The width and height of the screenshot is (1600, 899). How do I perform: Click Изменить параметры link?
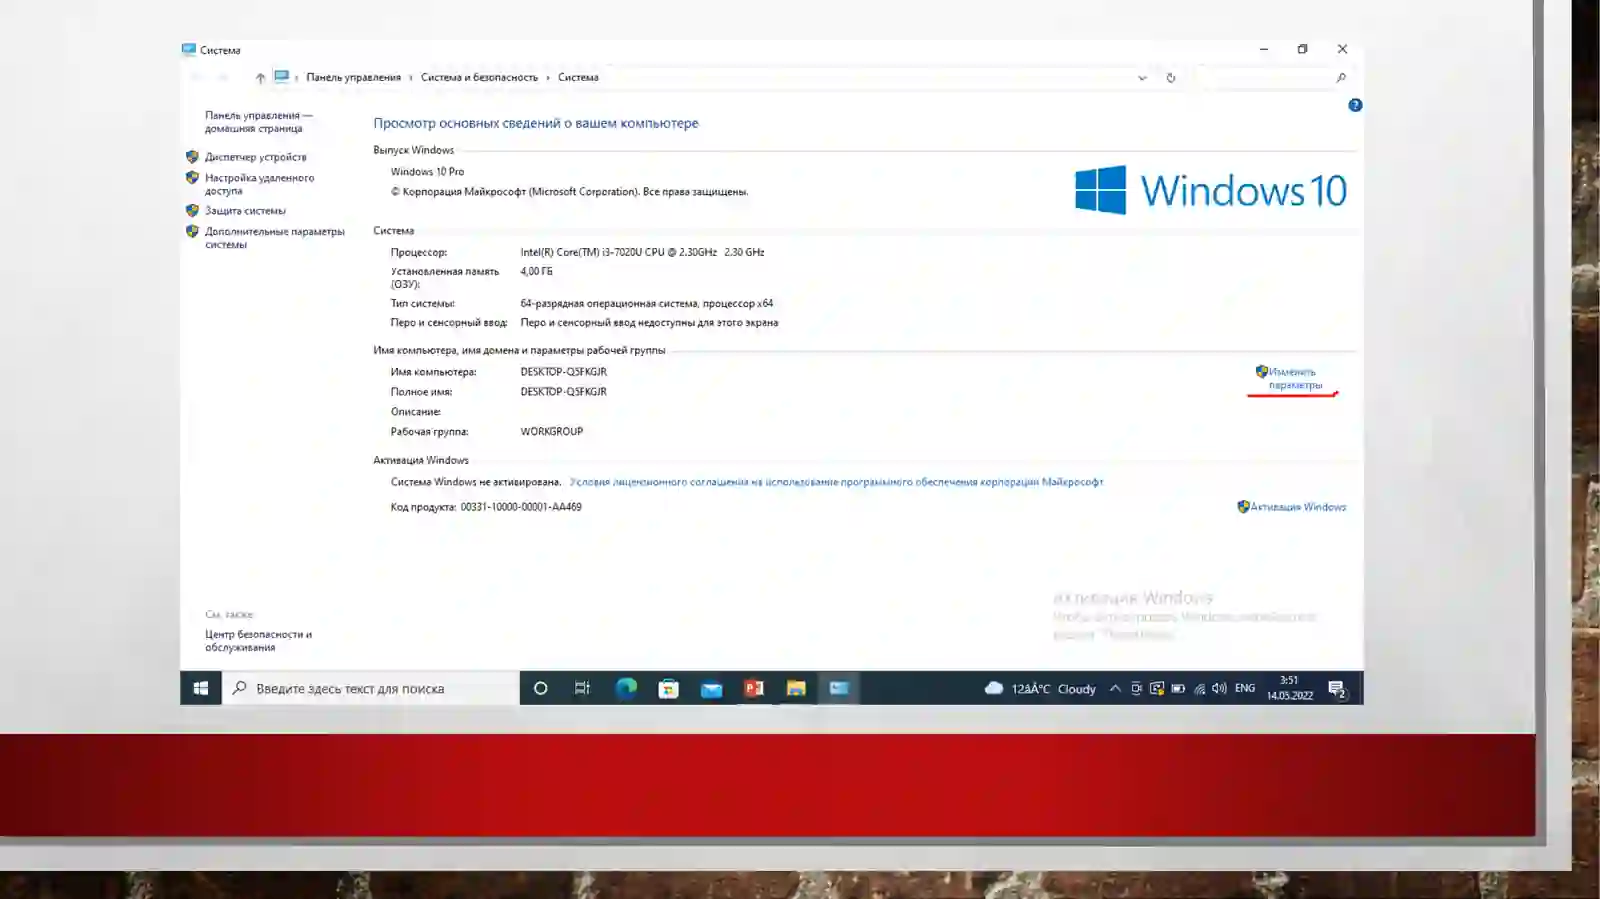(1294, 378)
